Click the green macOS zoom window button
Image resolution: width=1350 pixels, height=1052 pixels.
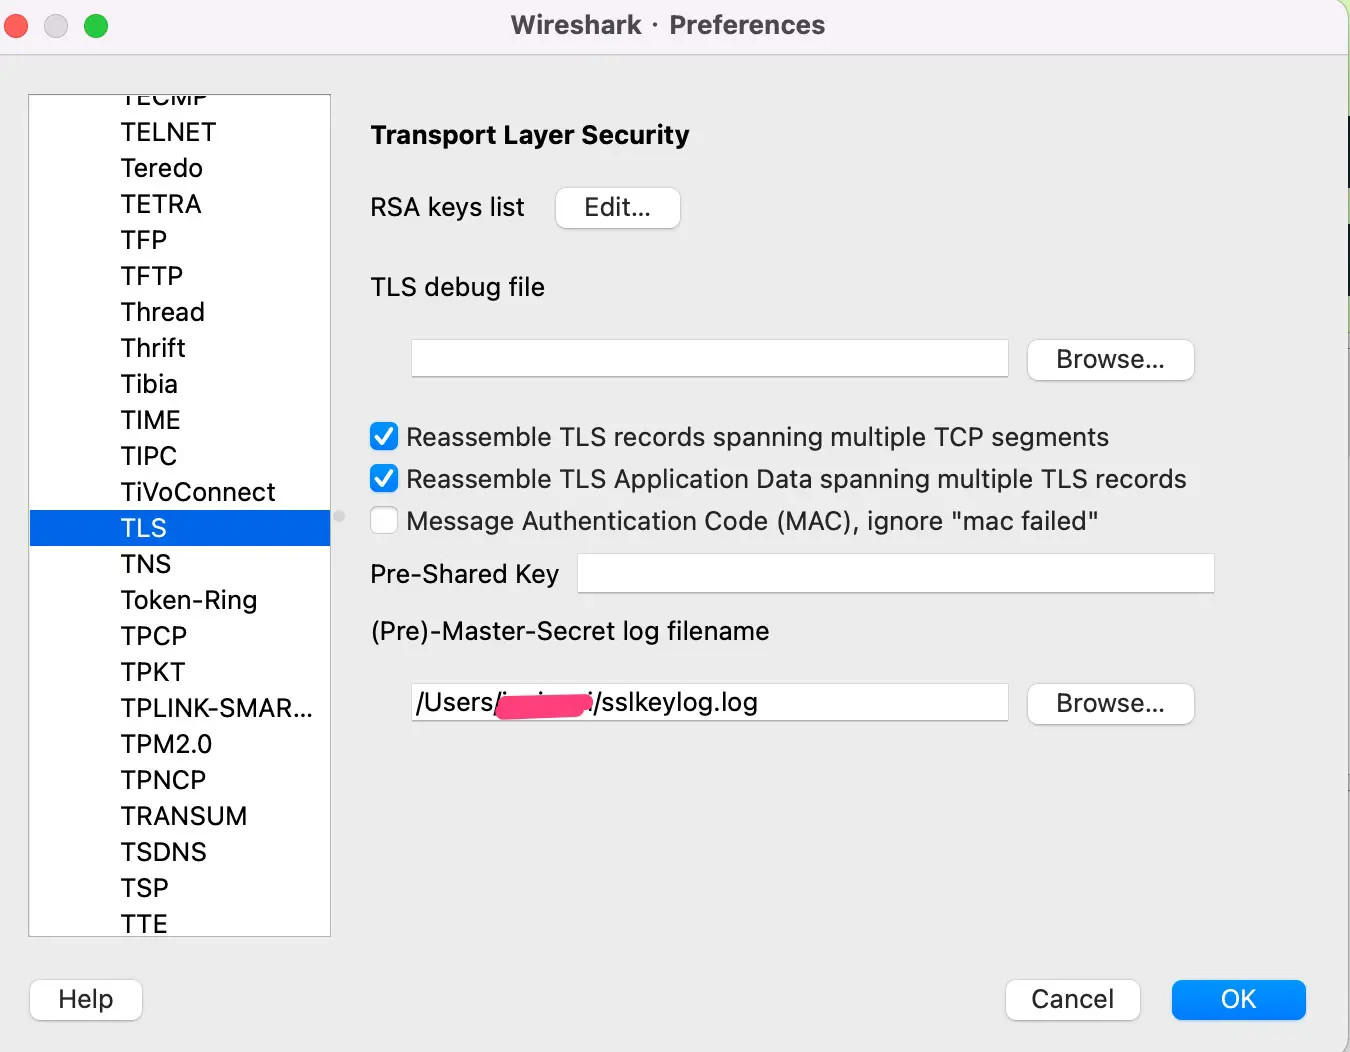tap(96, 26)
